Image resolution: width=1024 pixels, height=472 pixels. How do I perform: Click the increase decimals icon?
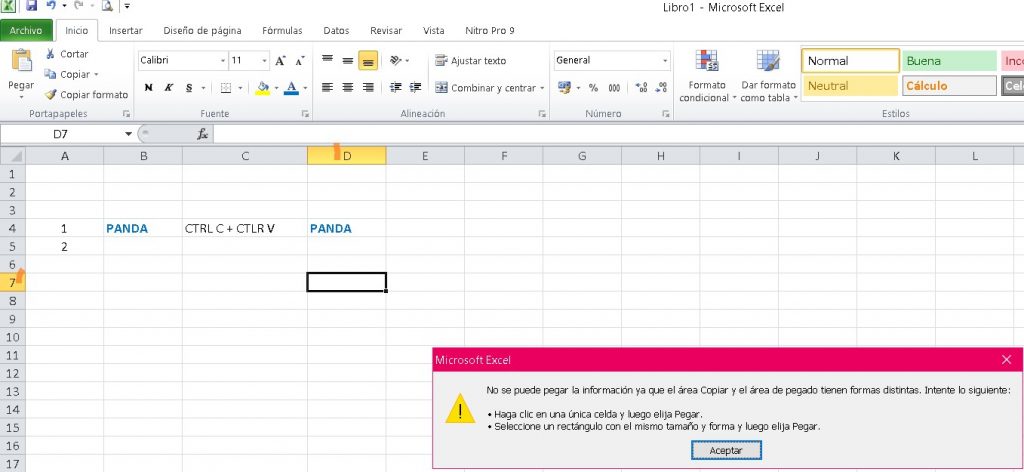[641, 87]
